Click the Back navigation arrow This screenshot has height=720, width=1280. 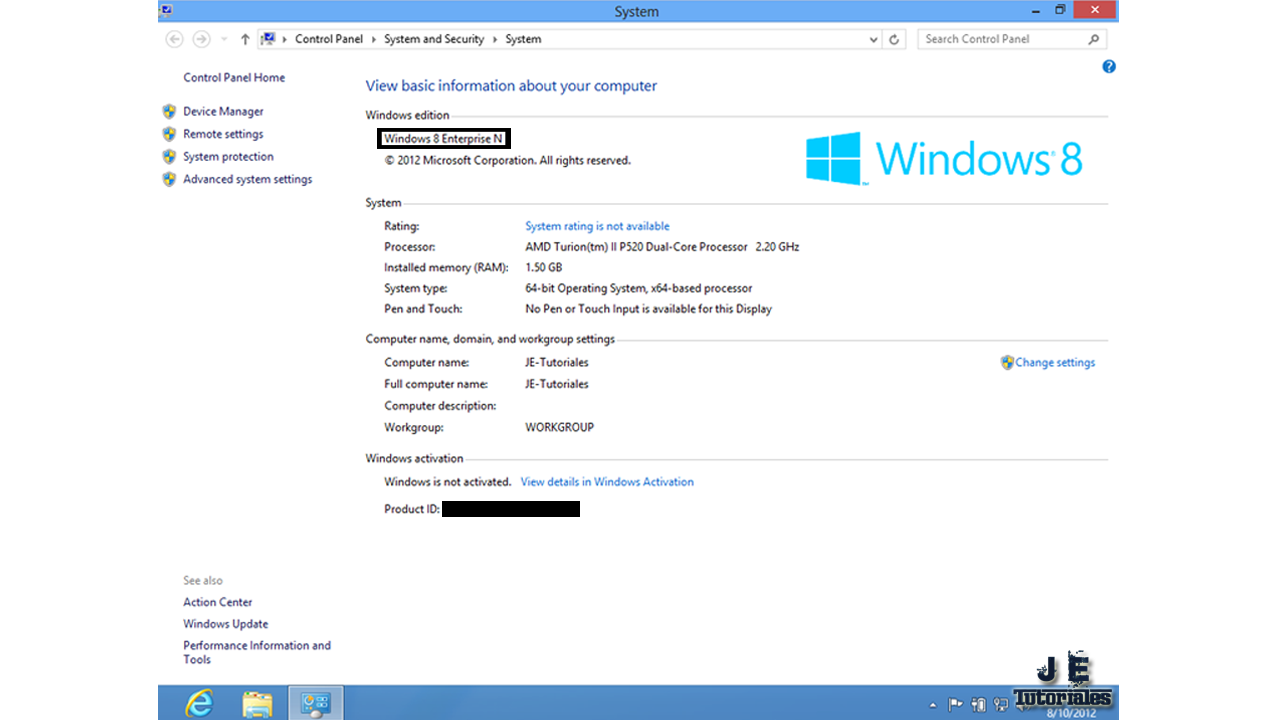click(x=175, y=39)
